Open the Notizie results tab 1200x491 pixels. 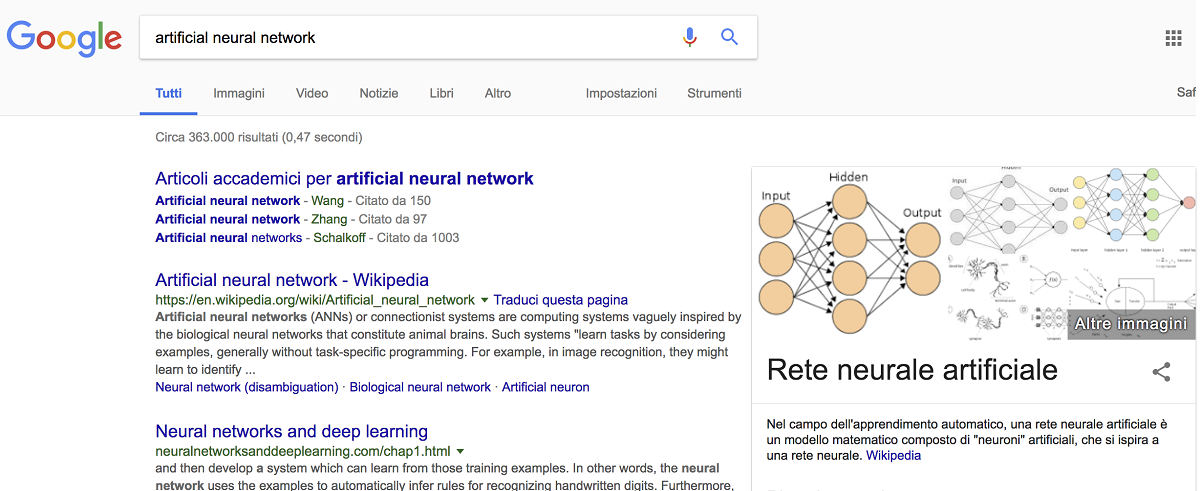point(379,94)
